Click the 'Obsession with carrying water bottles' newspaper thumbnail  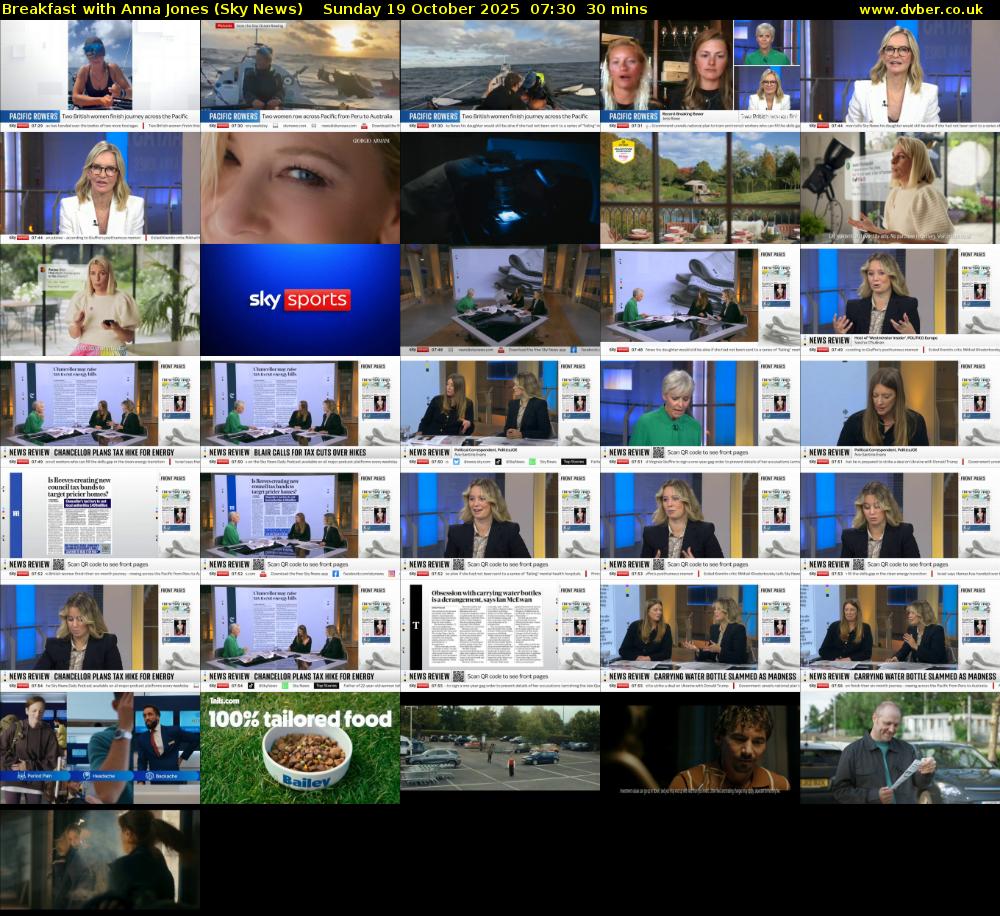[499, 637]
